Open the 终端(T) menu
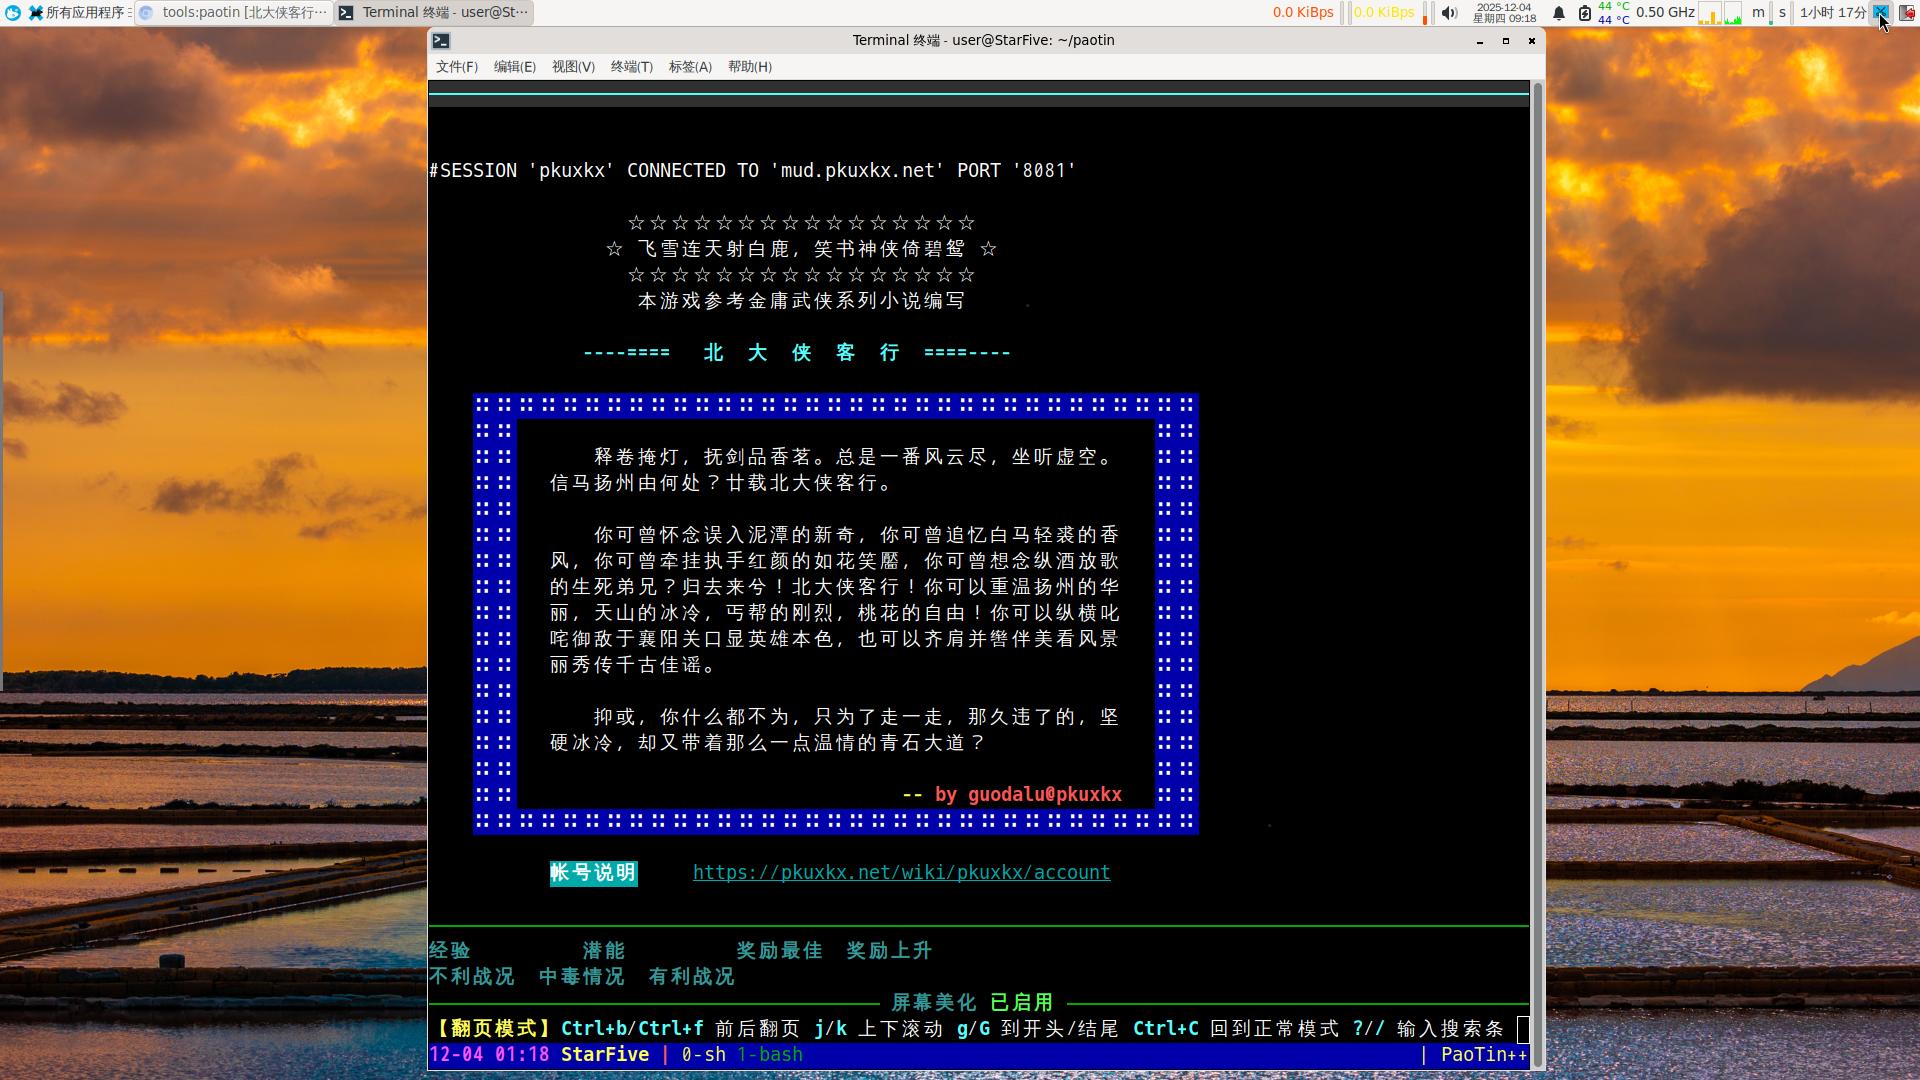 click(x=631, y=67)
